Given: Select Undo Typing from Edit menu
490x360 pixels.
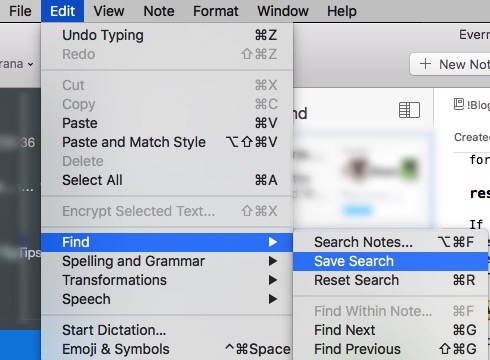Looking at the screenshot, I should click(x=167, y=35).
